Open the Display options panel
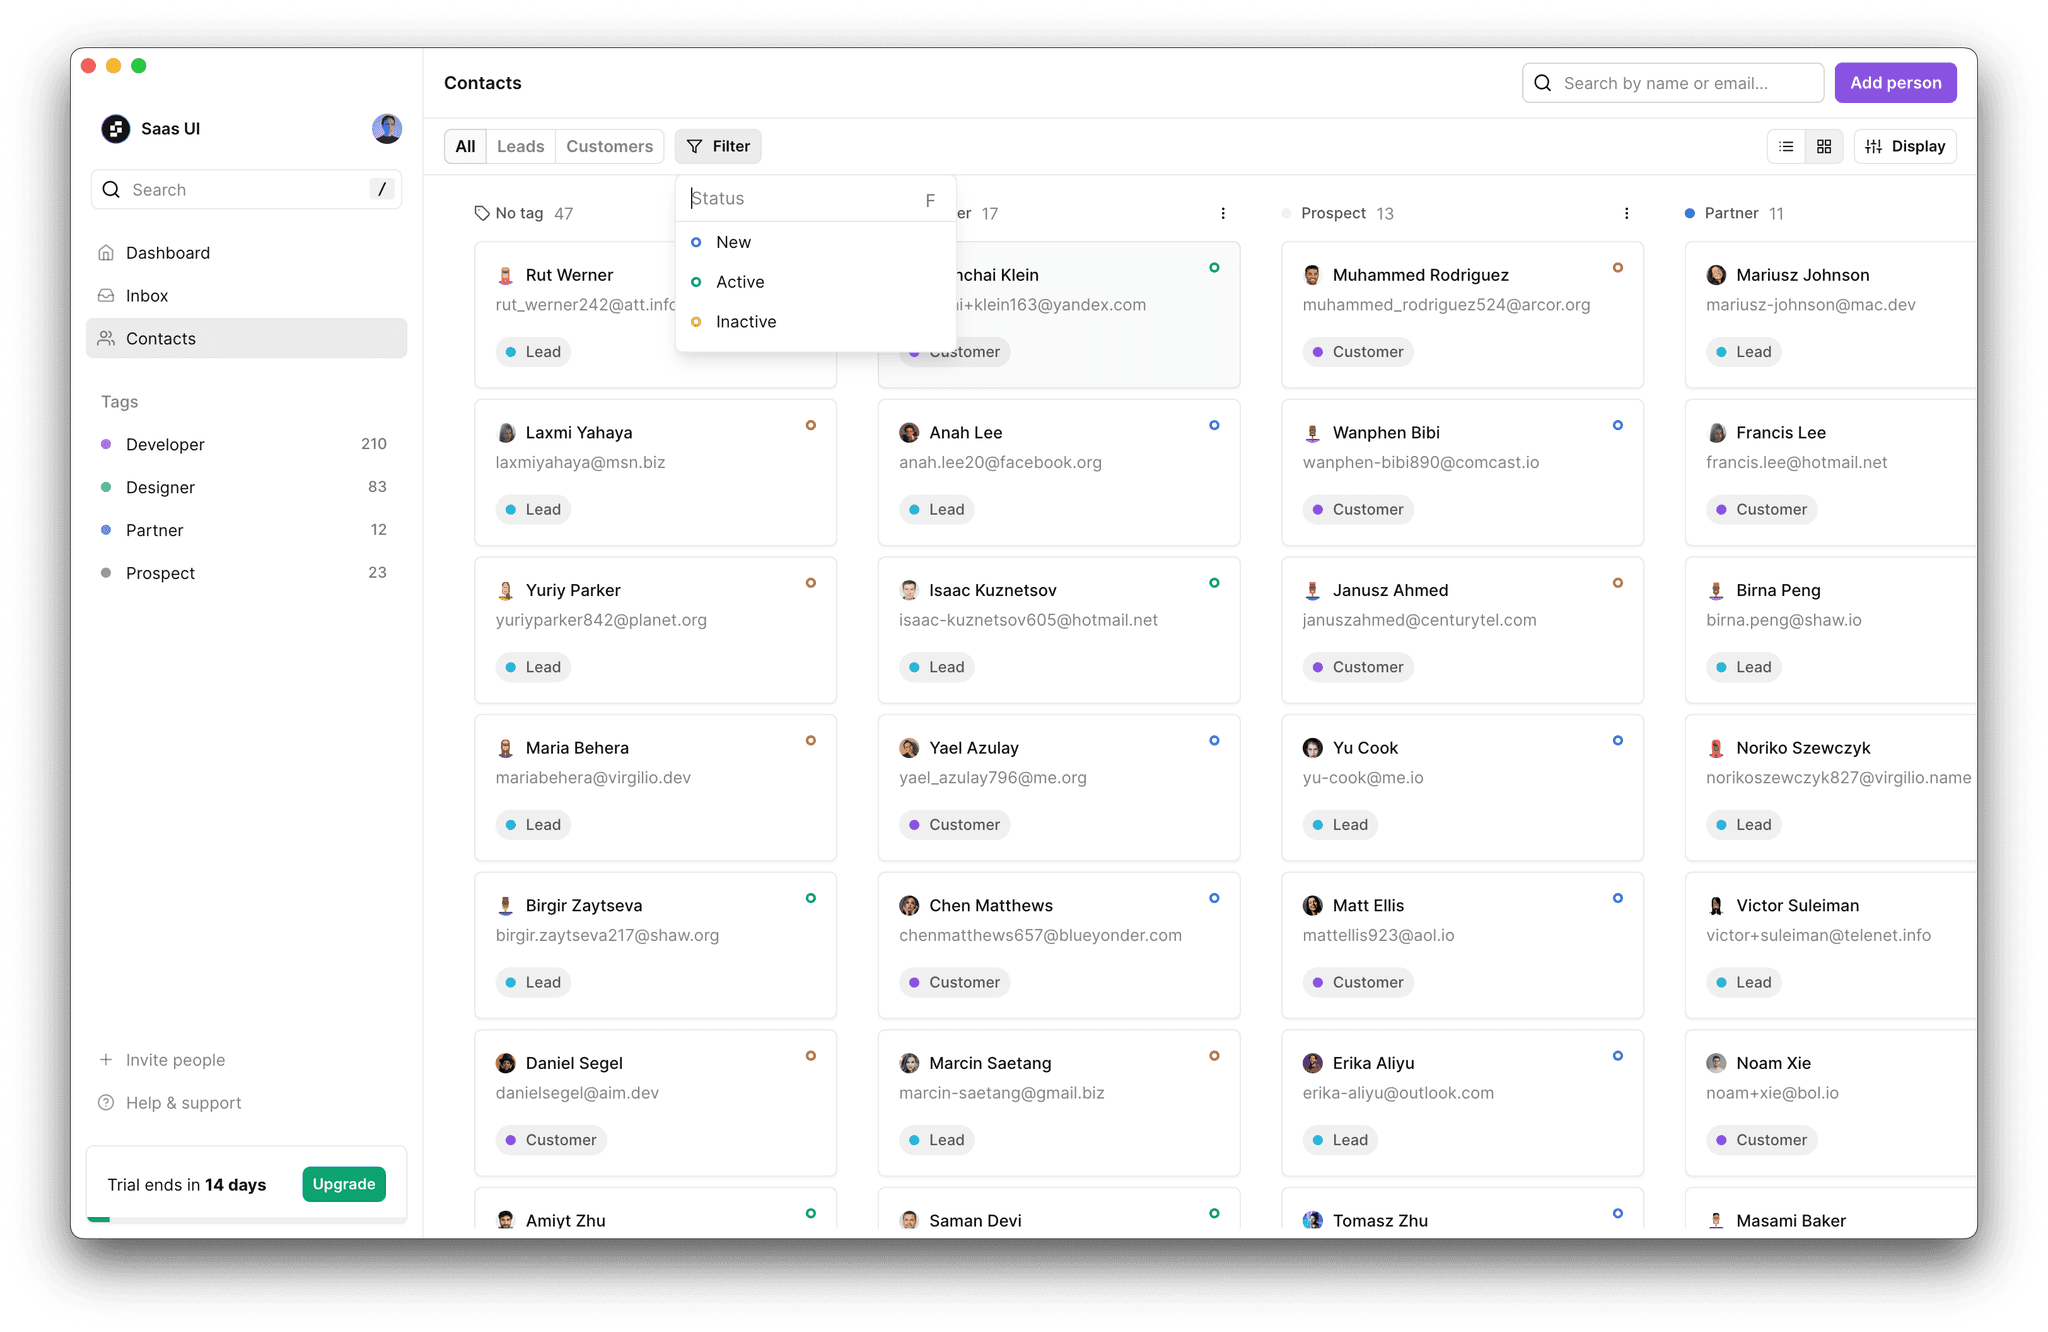The image size is (2048, 1332). tap(1904, 146)
